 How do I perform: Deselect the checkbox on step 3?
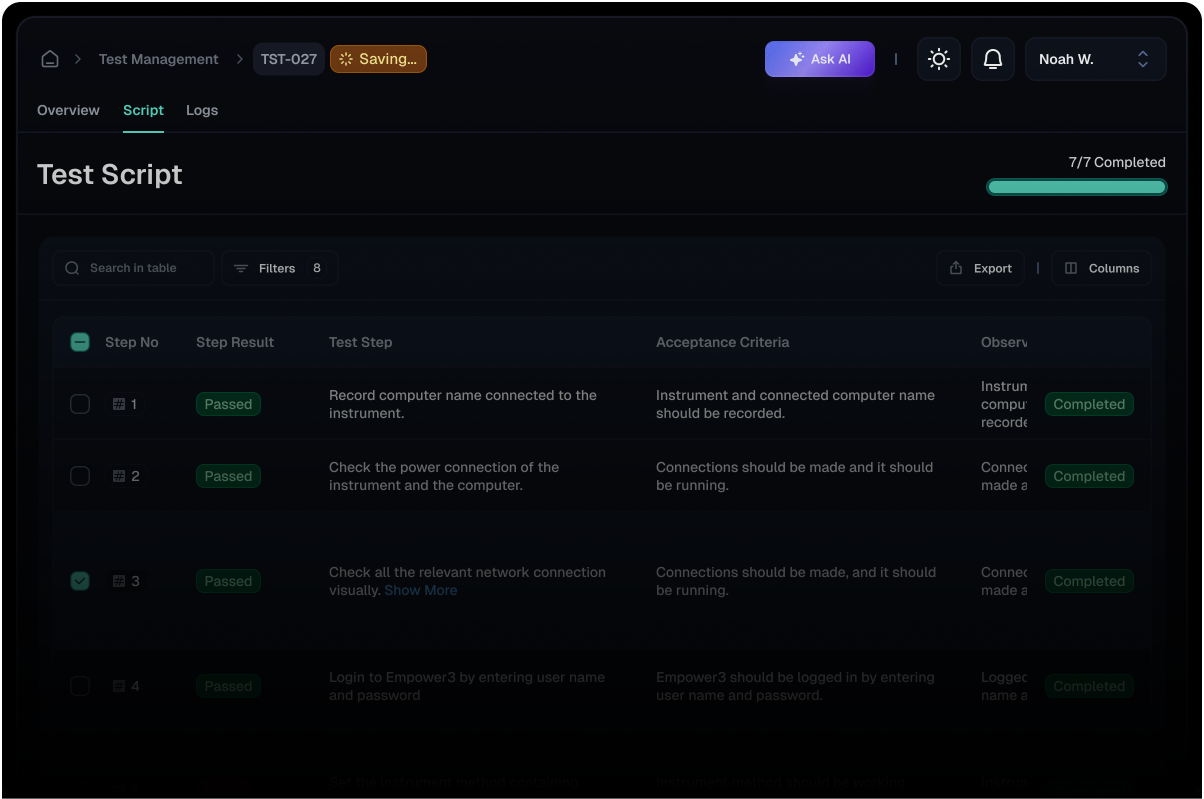pyautogui.click(x=79, y=580)
